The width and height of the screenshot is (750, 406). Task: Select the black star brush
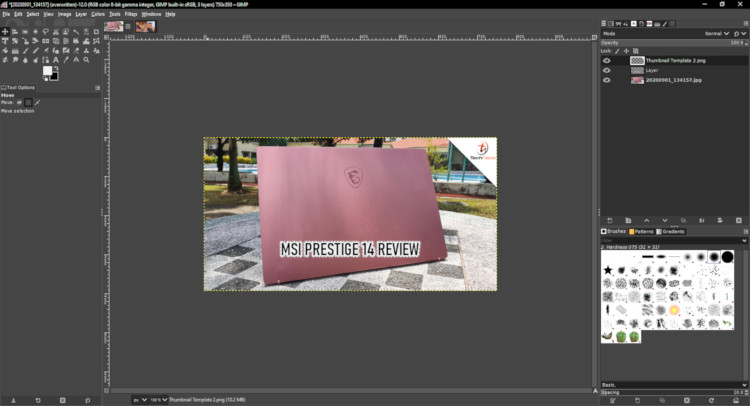click(x=607, y=270)
